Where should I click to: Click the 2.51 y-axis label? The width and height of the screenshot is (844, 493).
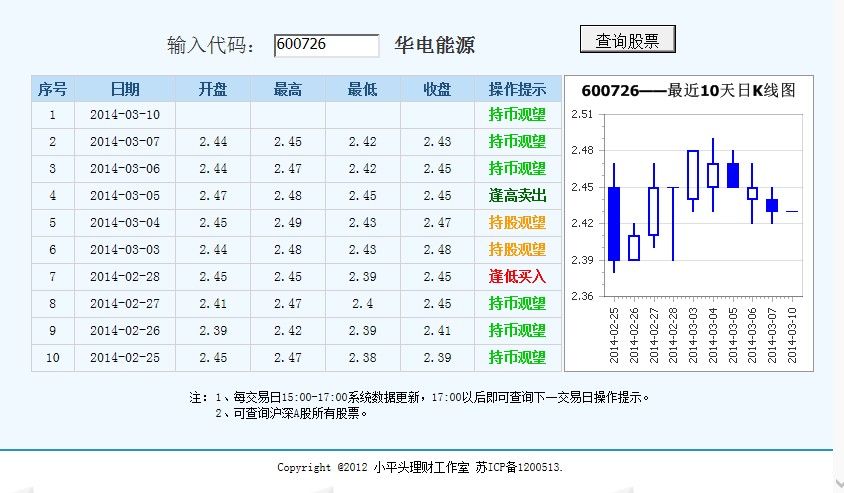pyautogui.click(x=582, y=114)
